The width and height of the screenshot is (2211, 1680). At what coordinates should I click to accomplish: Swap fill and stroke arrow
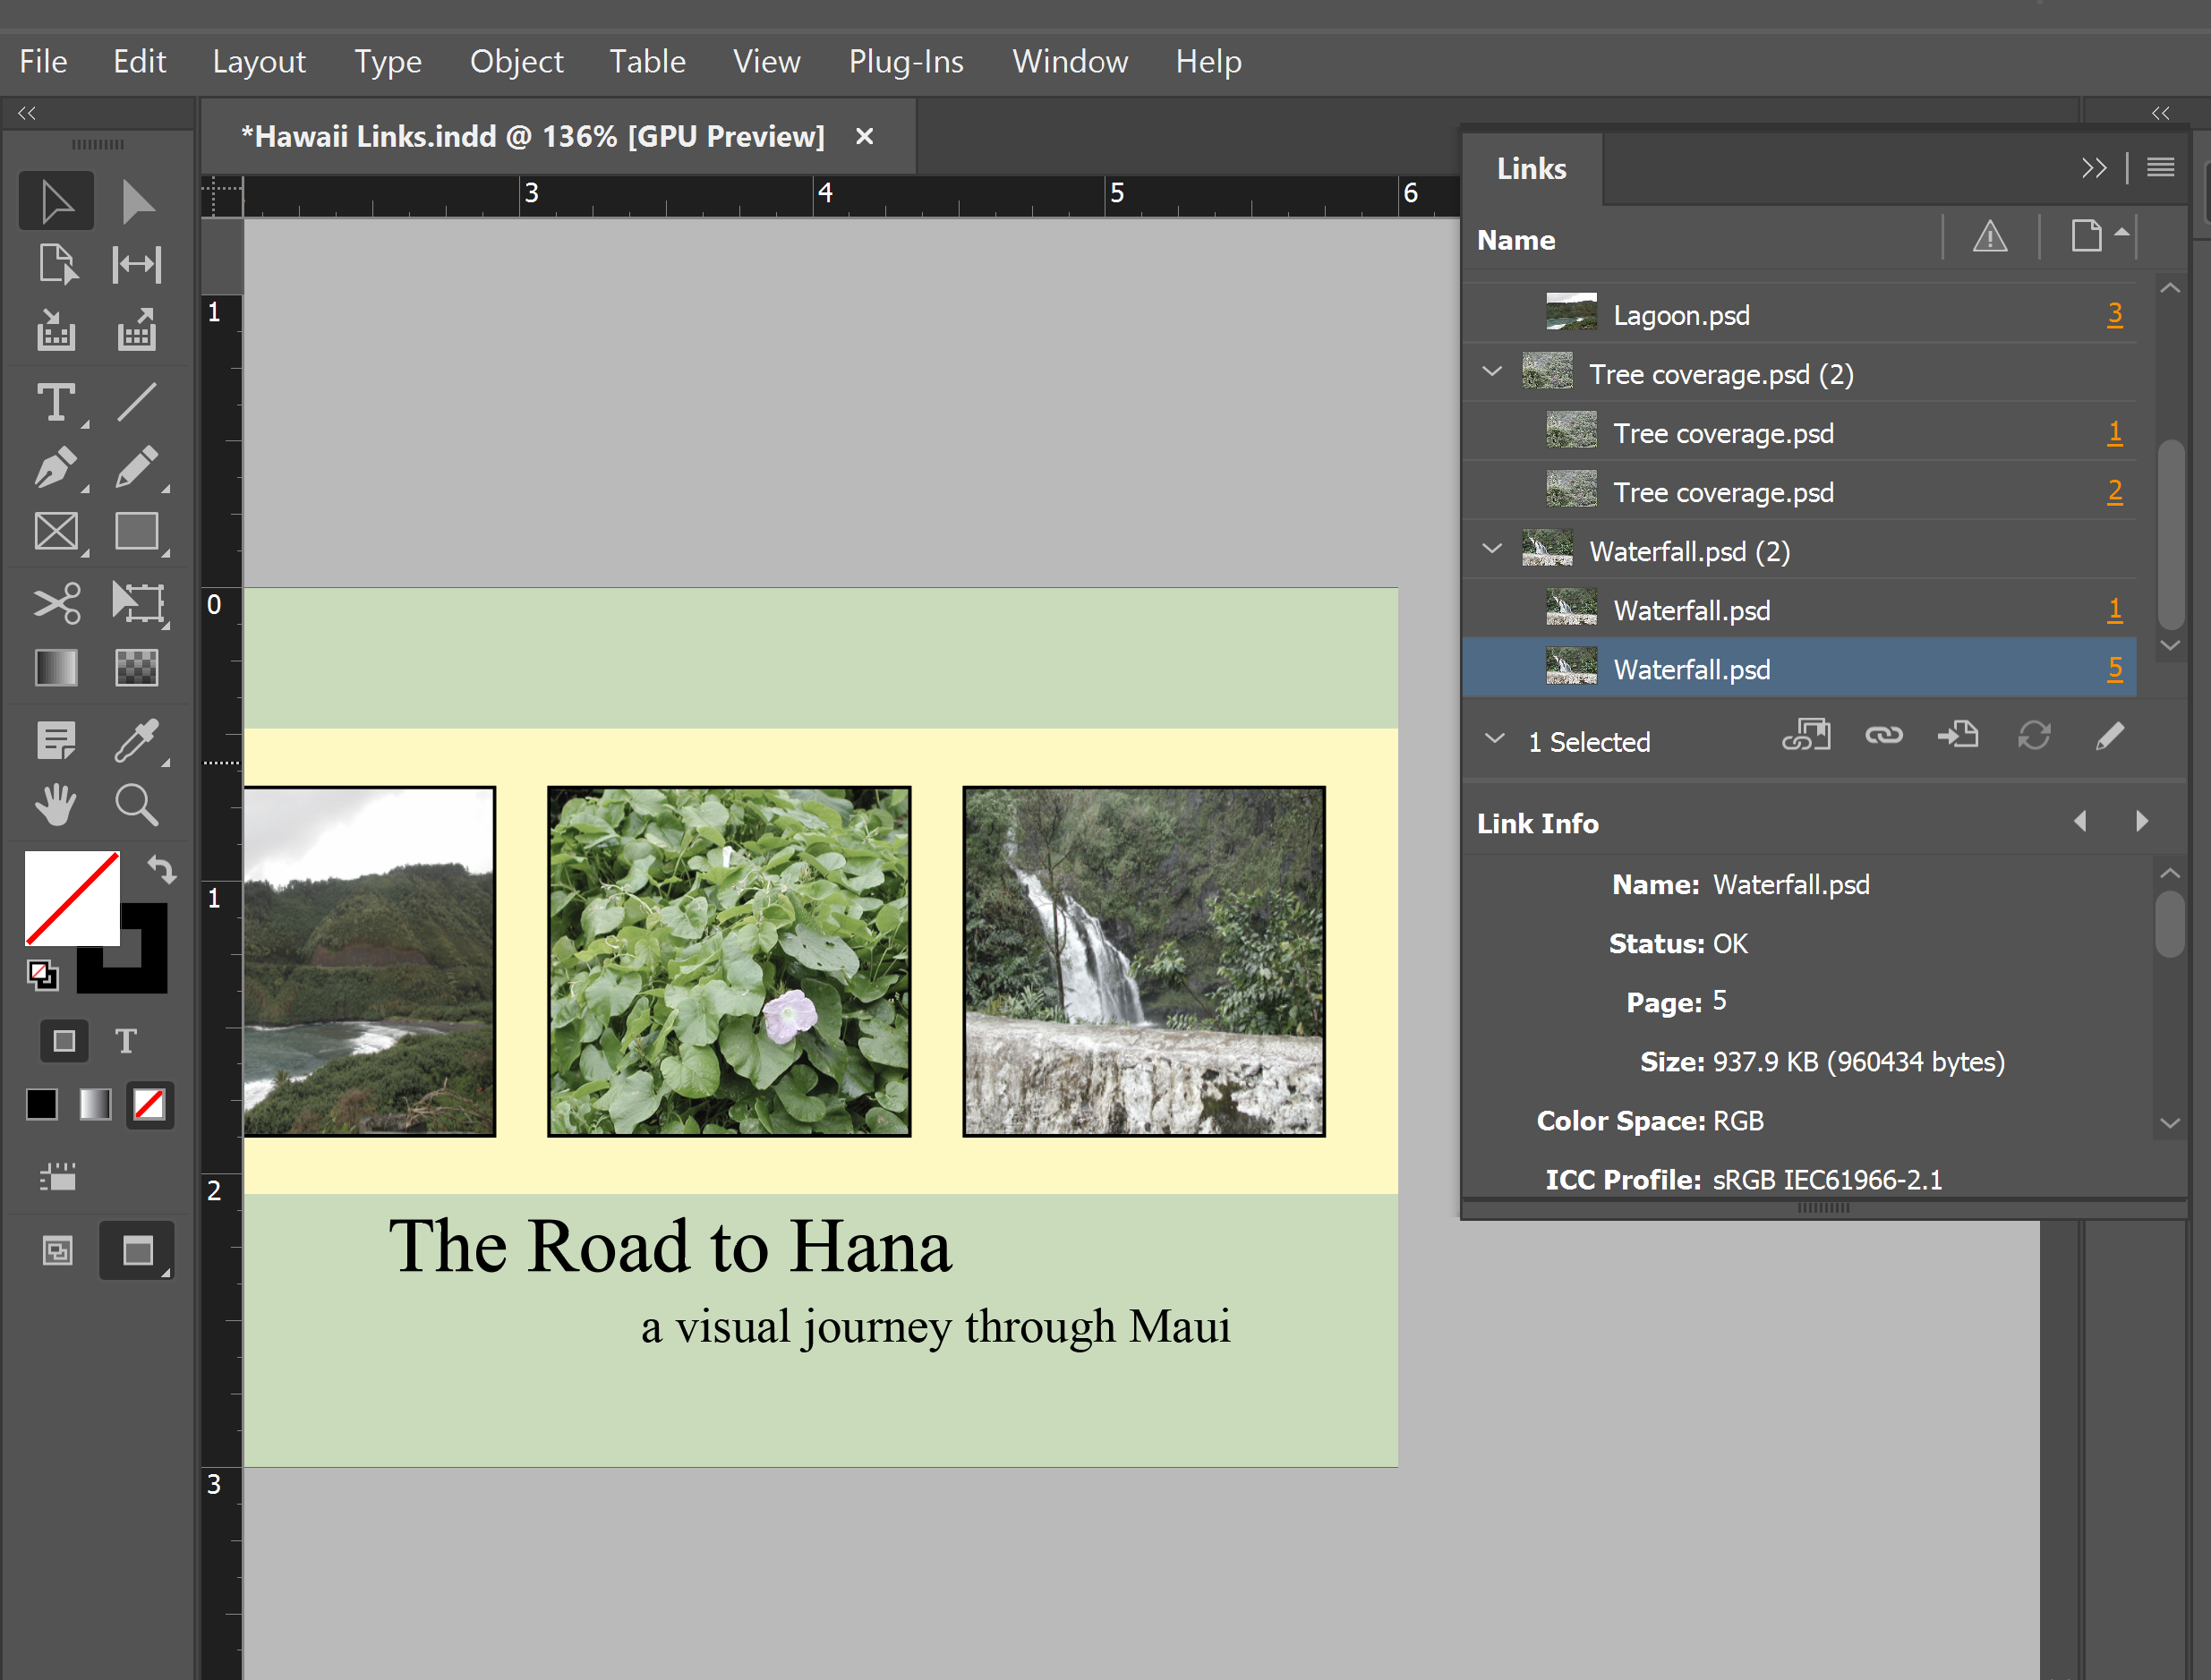pyautogui.click(x=161, y=869)
